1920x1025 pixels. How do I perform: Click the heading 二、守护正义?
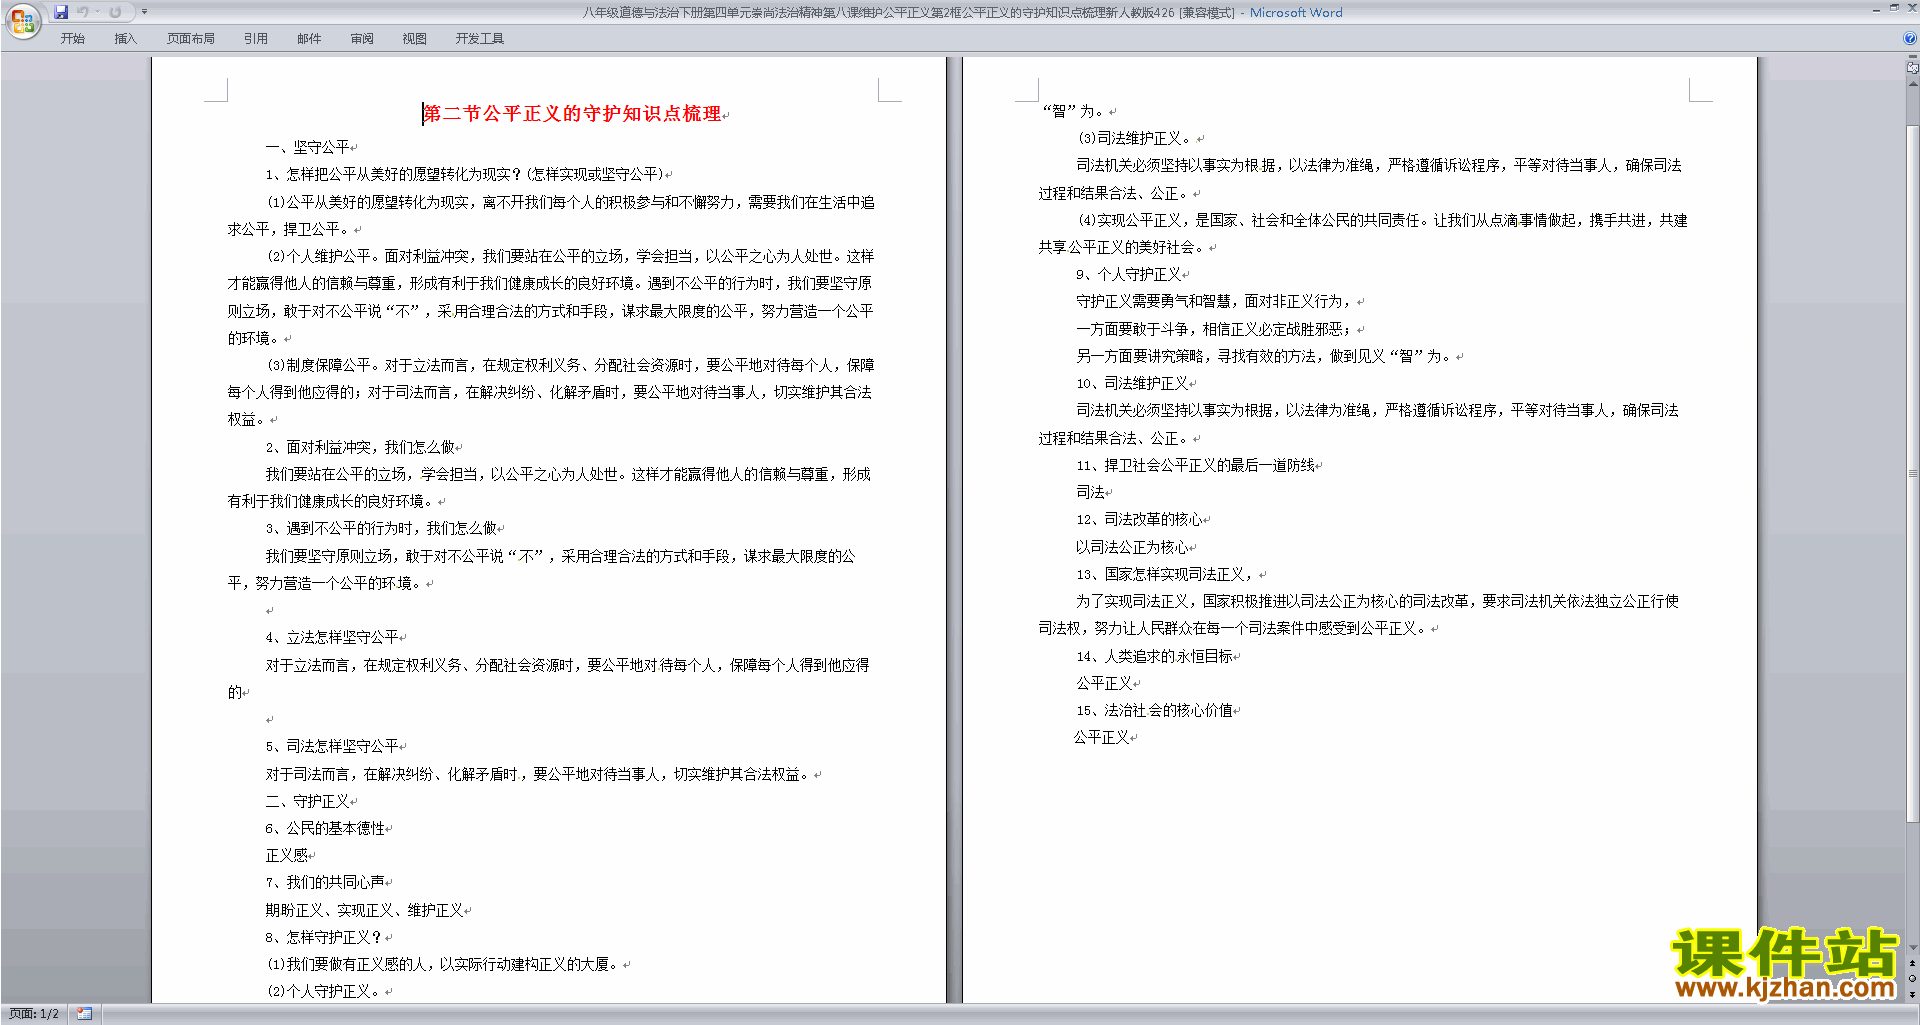[308, 801]
